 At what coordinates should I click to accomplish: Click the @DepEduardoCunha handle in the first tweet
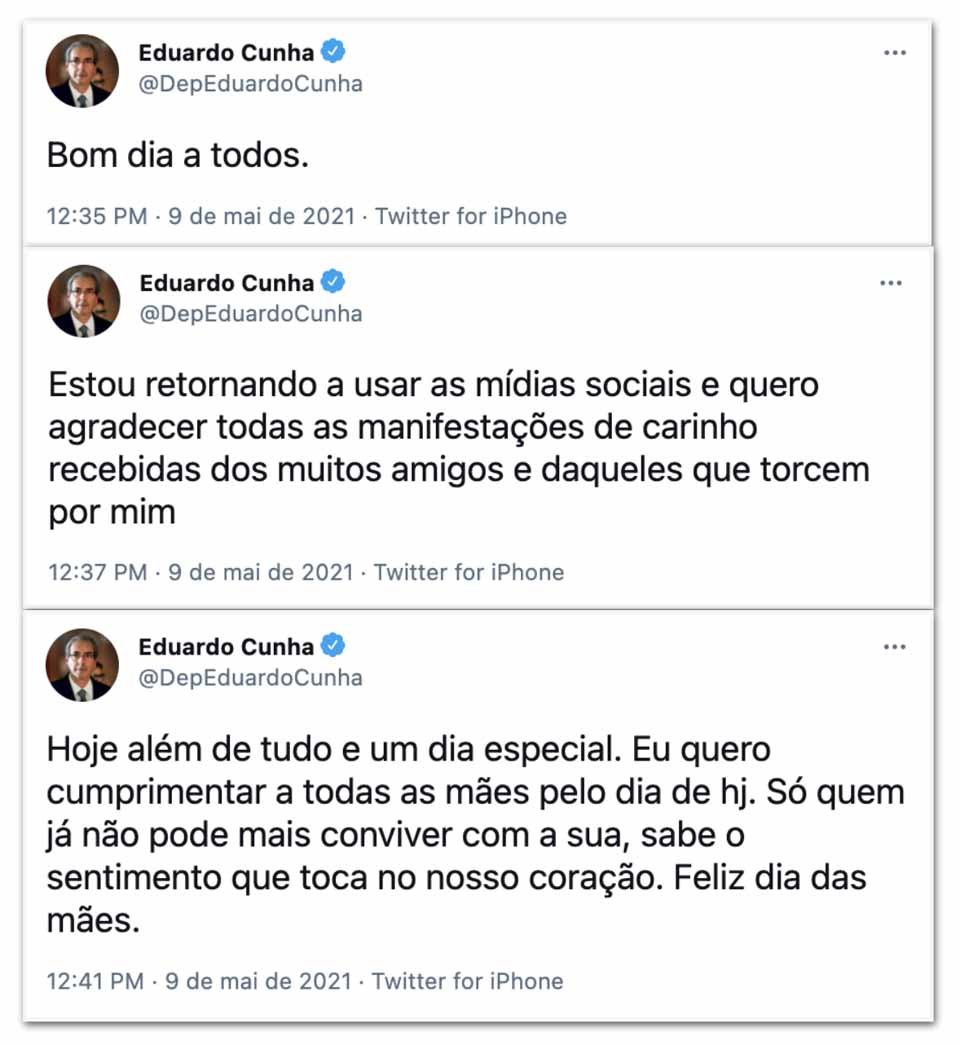250,84
